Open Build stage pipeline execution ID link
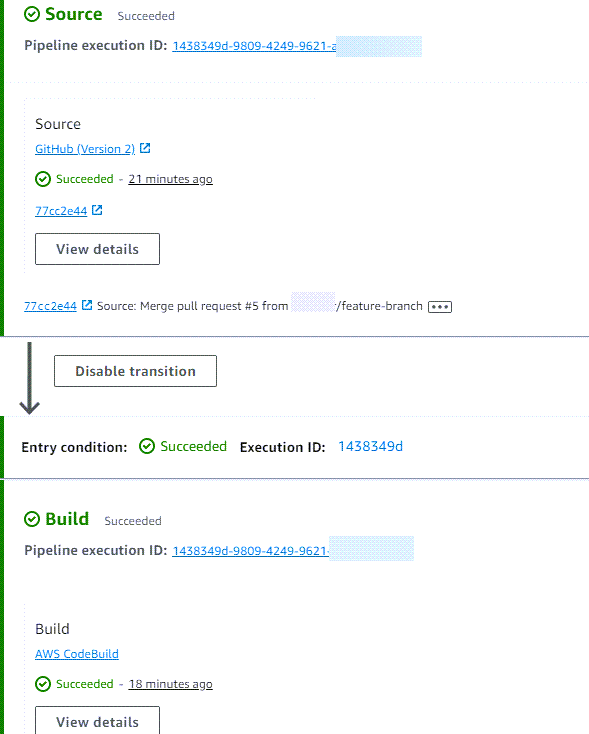 tap(250, 551)
